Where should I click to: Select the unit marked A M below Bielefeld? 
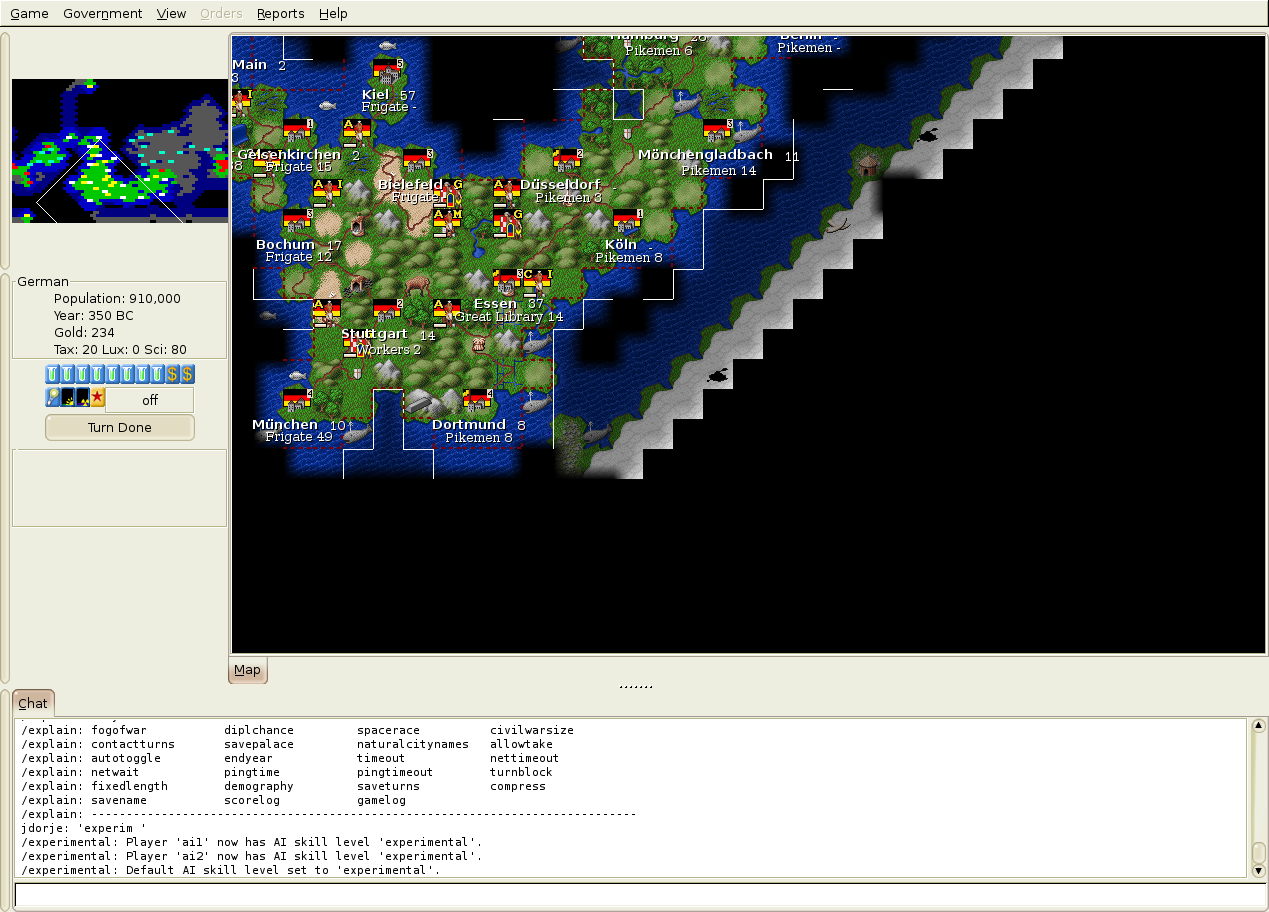[x=448, y=222]
